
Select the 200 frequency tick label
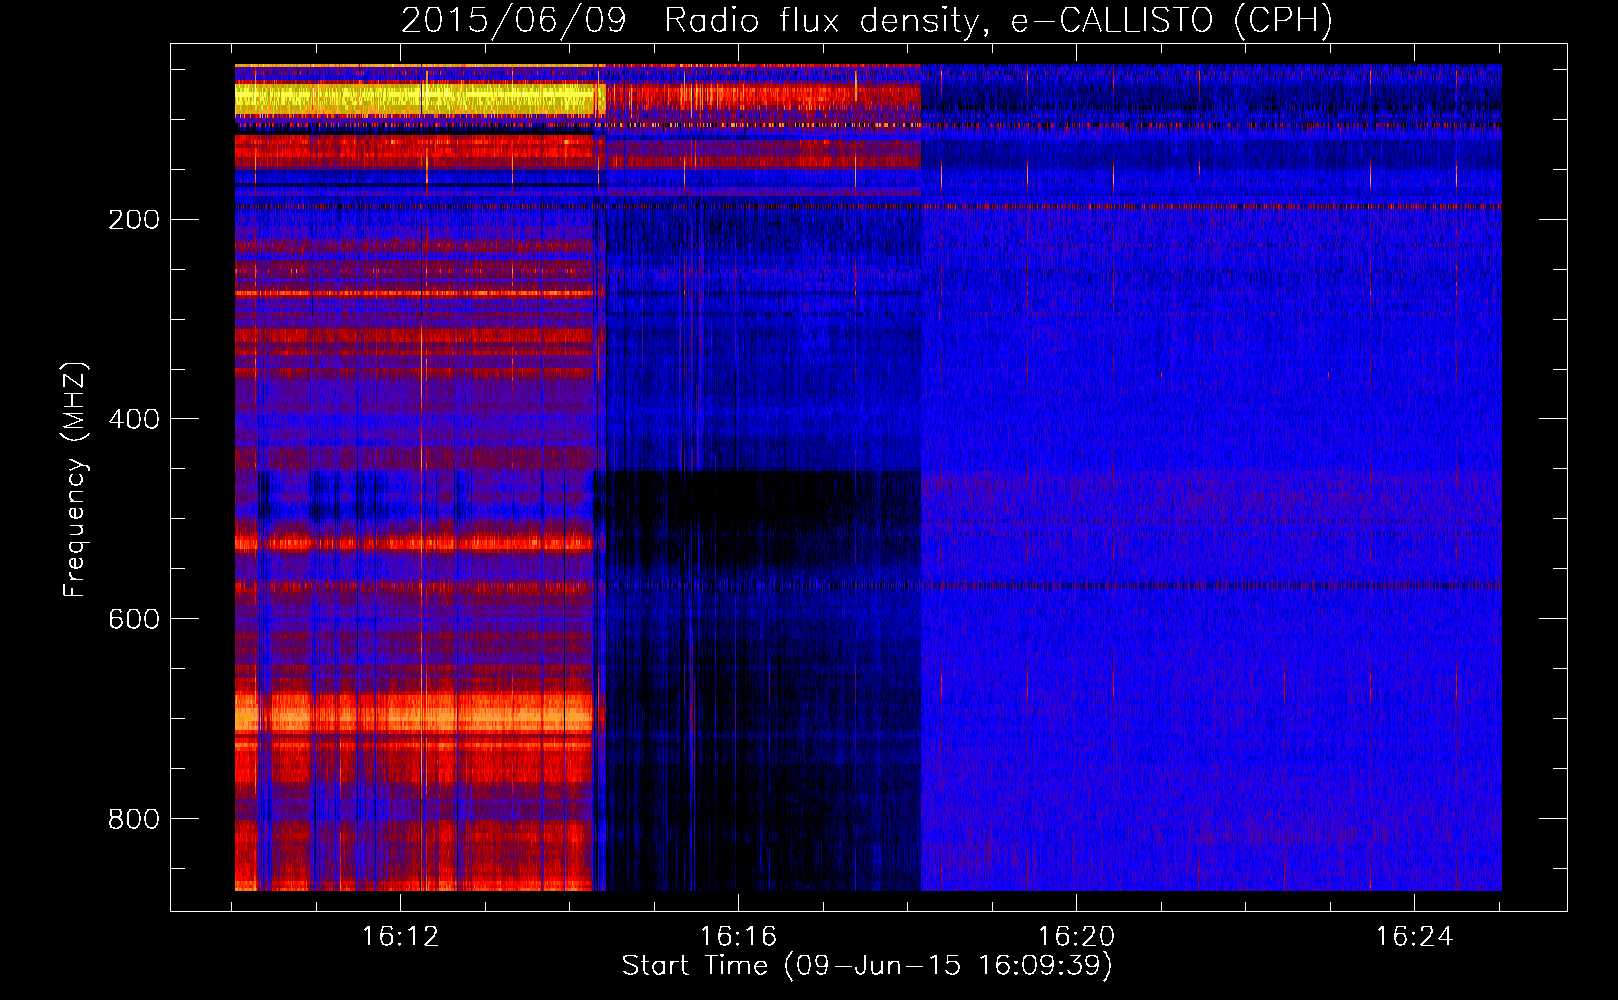134,220
